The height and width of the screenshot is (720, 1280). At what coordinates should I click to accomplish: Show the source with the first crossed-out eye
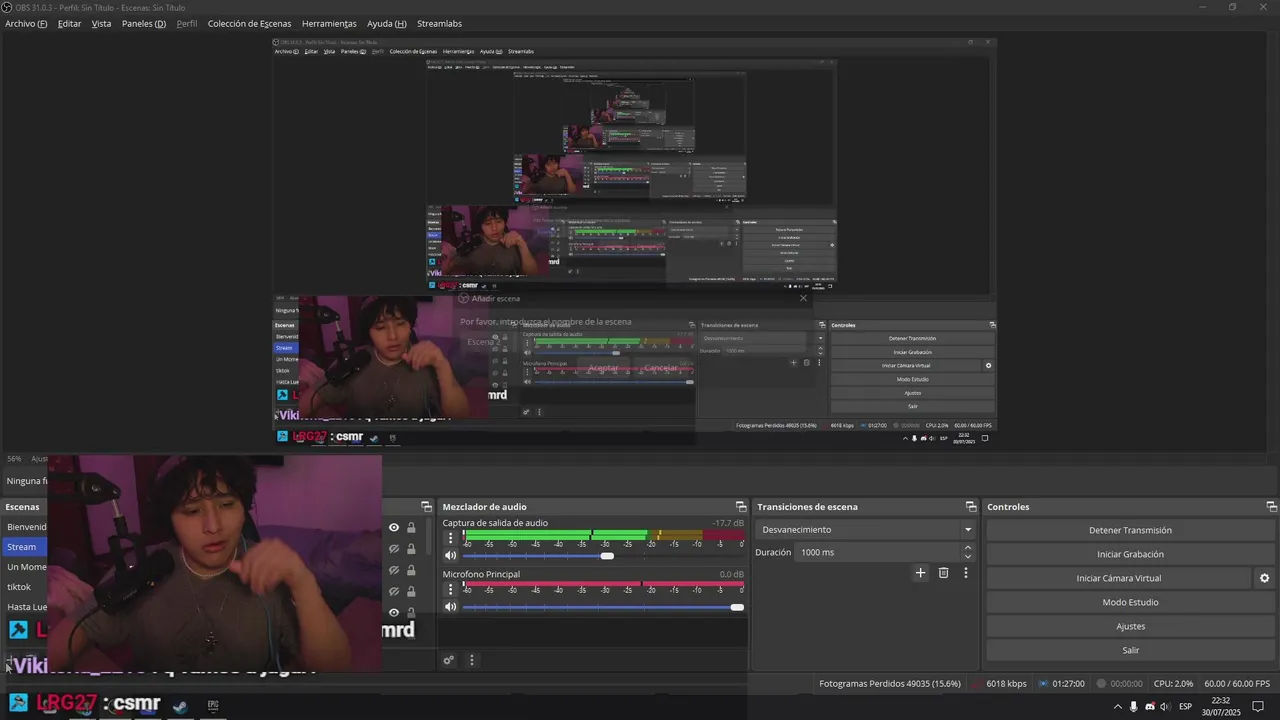point(394,549)
